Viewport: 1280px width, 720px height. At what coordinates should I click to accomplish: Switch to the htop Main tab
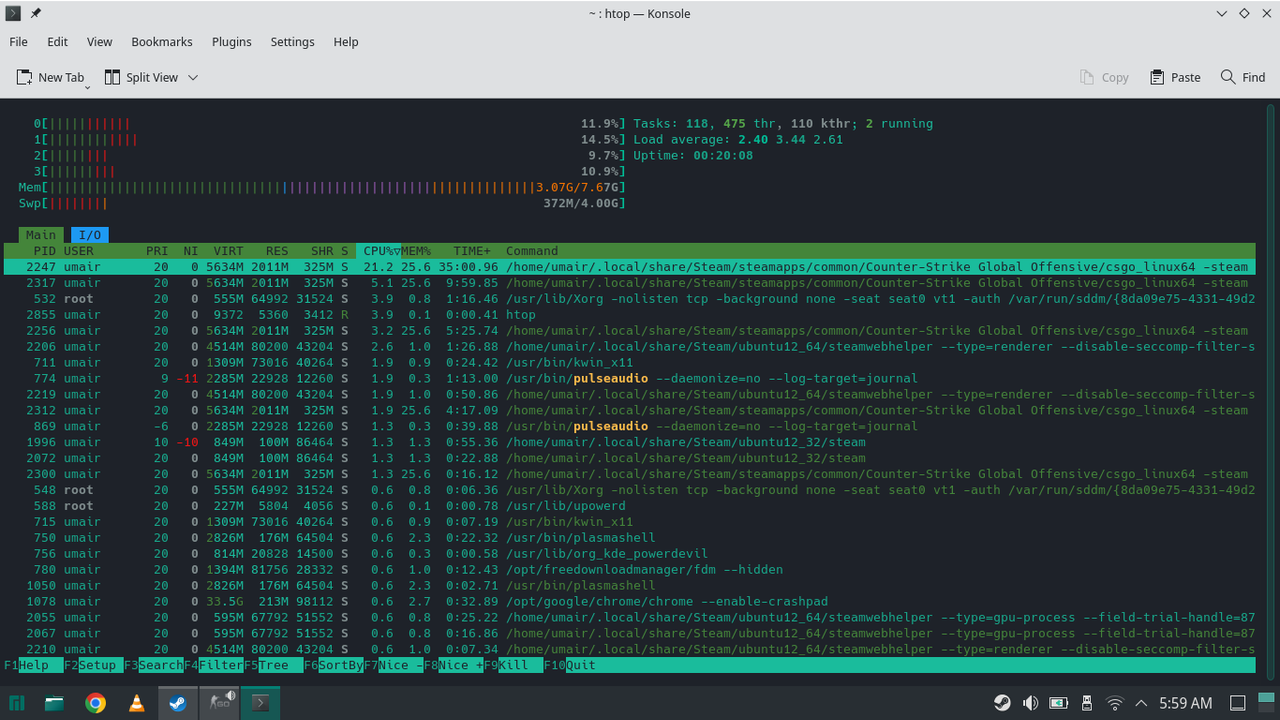pos(41,235)
